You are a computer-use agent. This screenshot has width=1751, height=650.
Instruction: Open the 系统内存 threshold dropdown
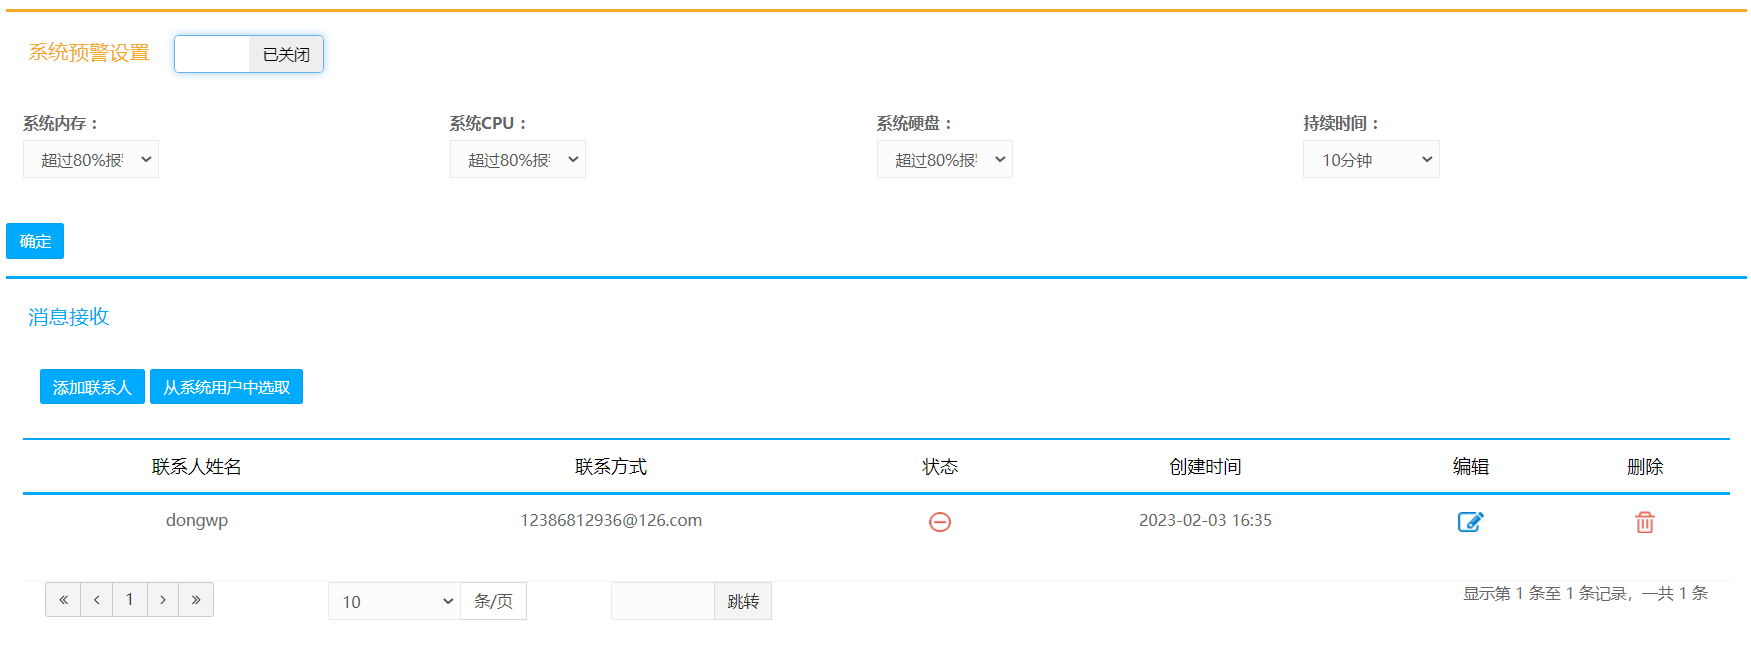point(91,160)
